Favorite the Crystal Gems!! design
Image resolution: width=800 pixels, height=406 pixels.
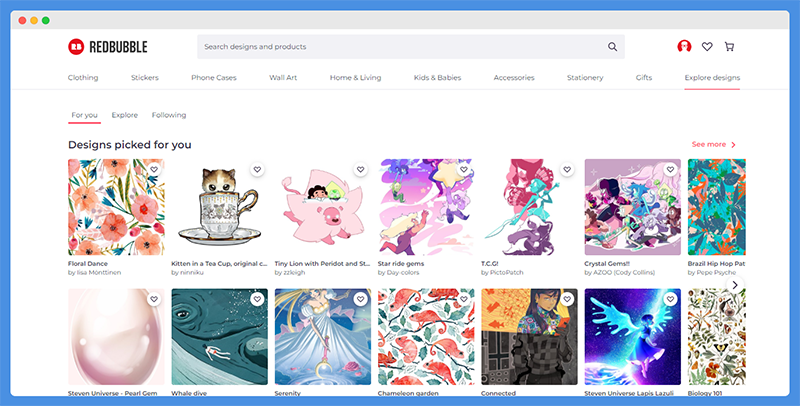(670, 169)
